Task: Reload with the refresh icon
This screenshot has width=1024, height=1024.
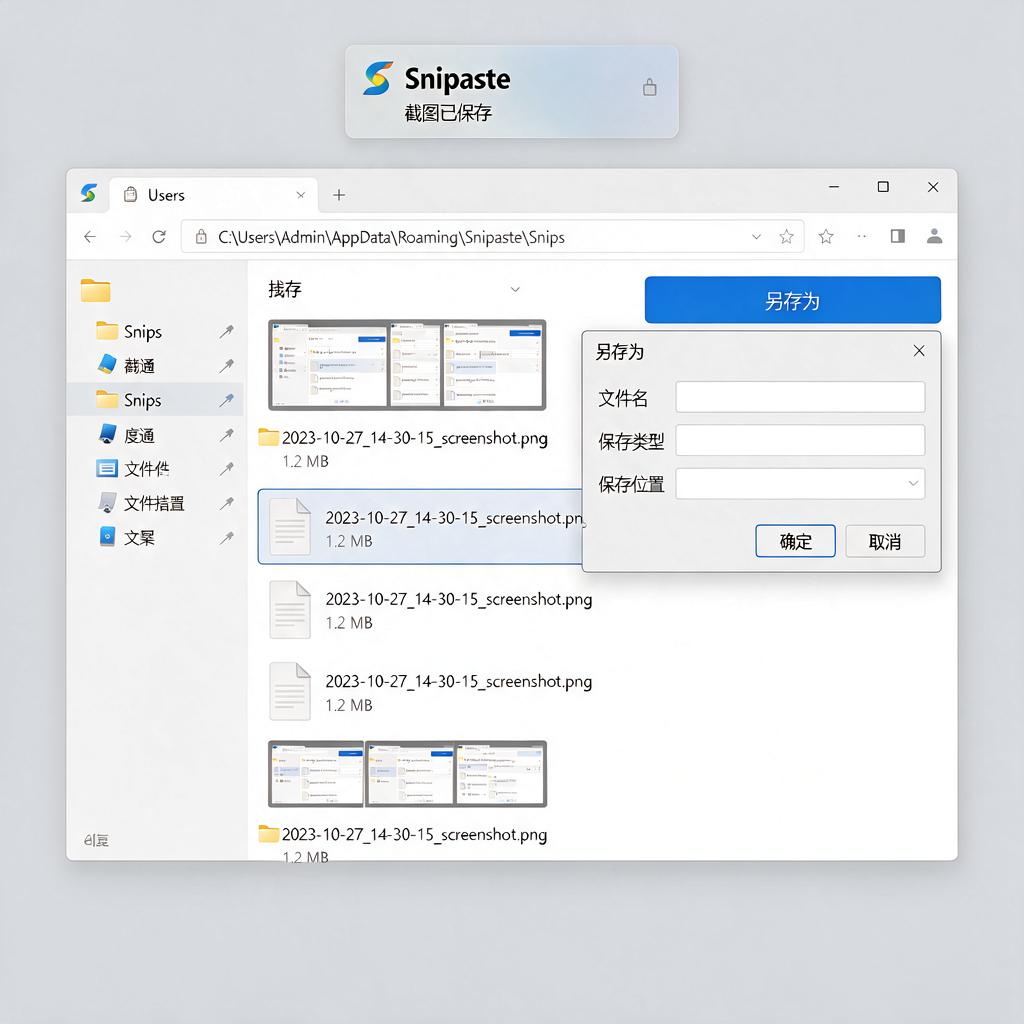Action: tap(159, 236)
